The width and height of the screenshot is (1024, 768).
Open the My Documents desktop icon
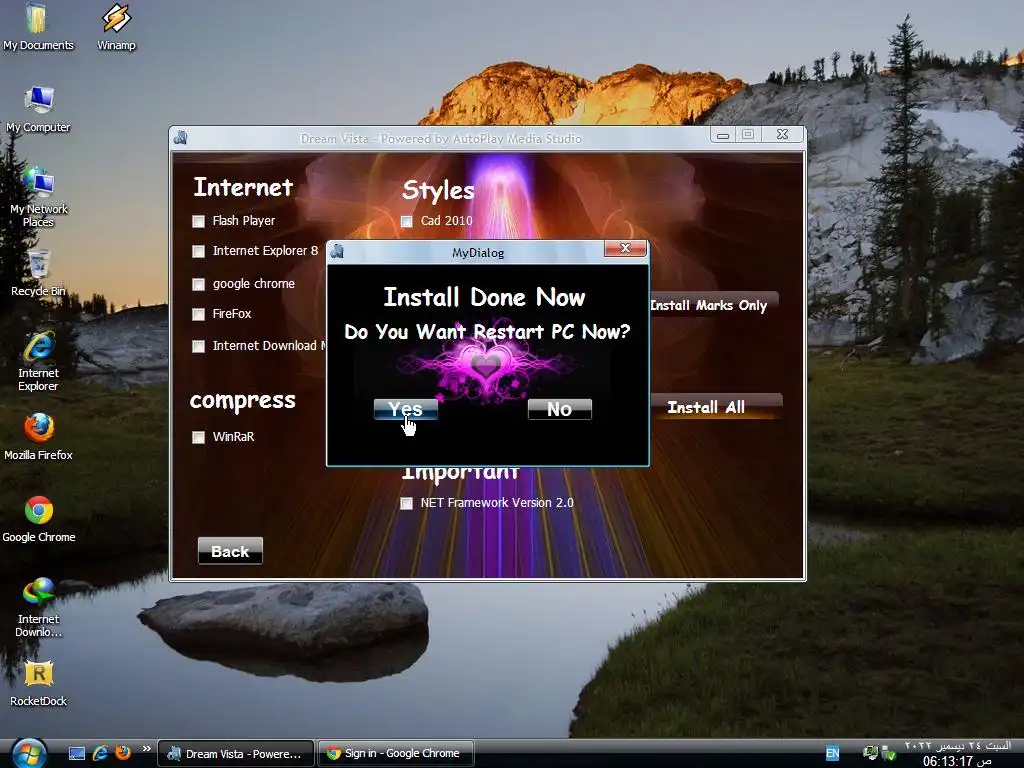pos(38,26)
